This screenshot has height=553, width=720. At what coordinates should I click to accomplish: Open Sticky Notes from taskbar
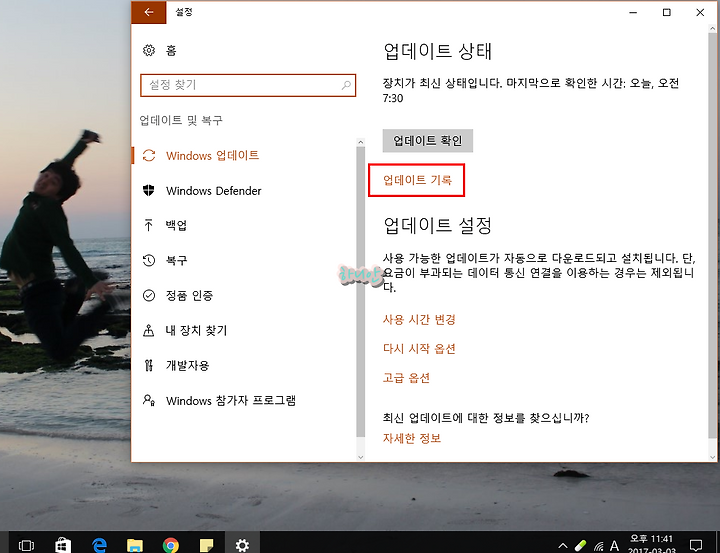[207, 545]
